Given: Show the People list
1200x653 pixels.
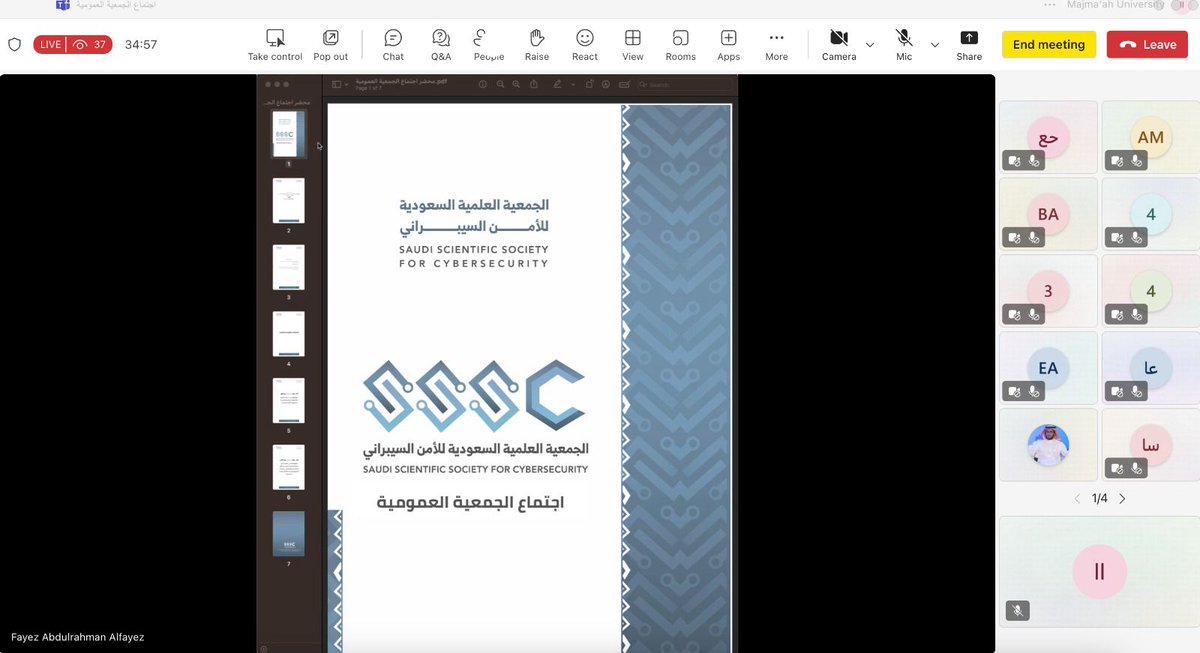Looking at the screenshot, I should point(489,45).
